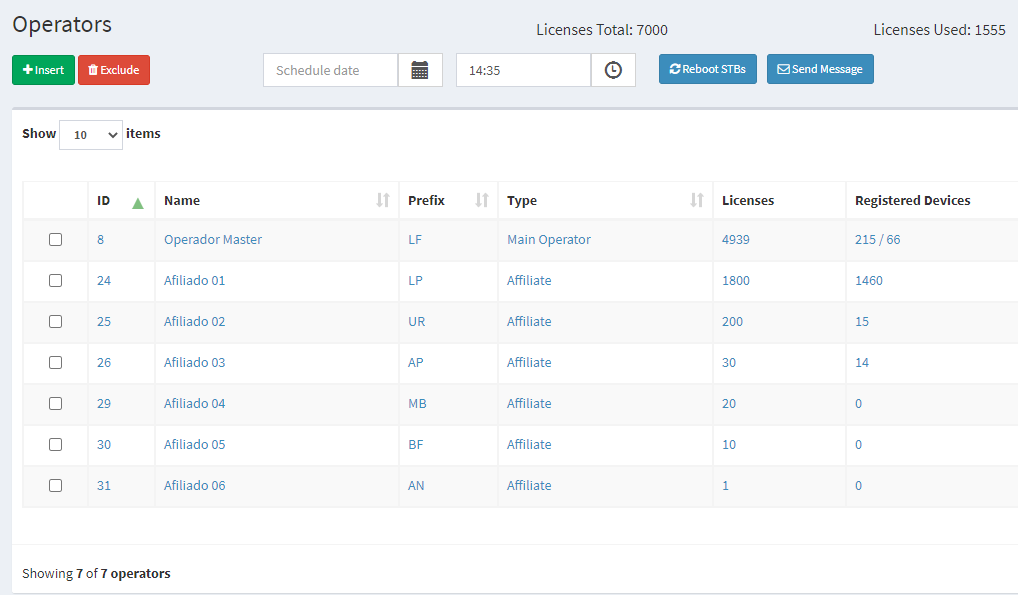1018x595 pixels.
Task: Click the 14:35 time input field
Action: (523, 70)
